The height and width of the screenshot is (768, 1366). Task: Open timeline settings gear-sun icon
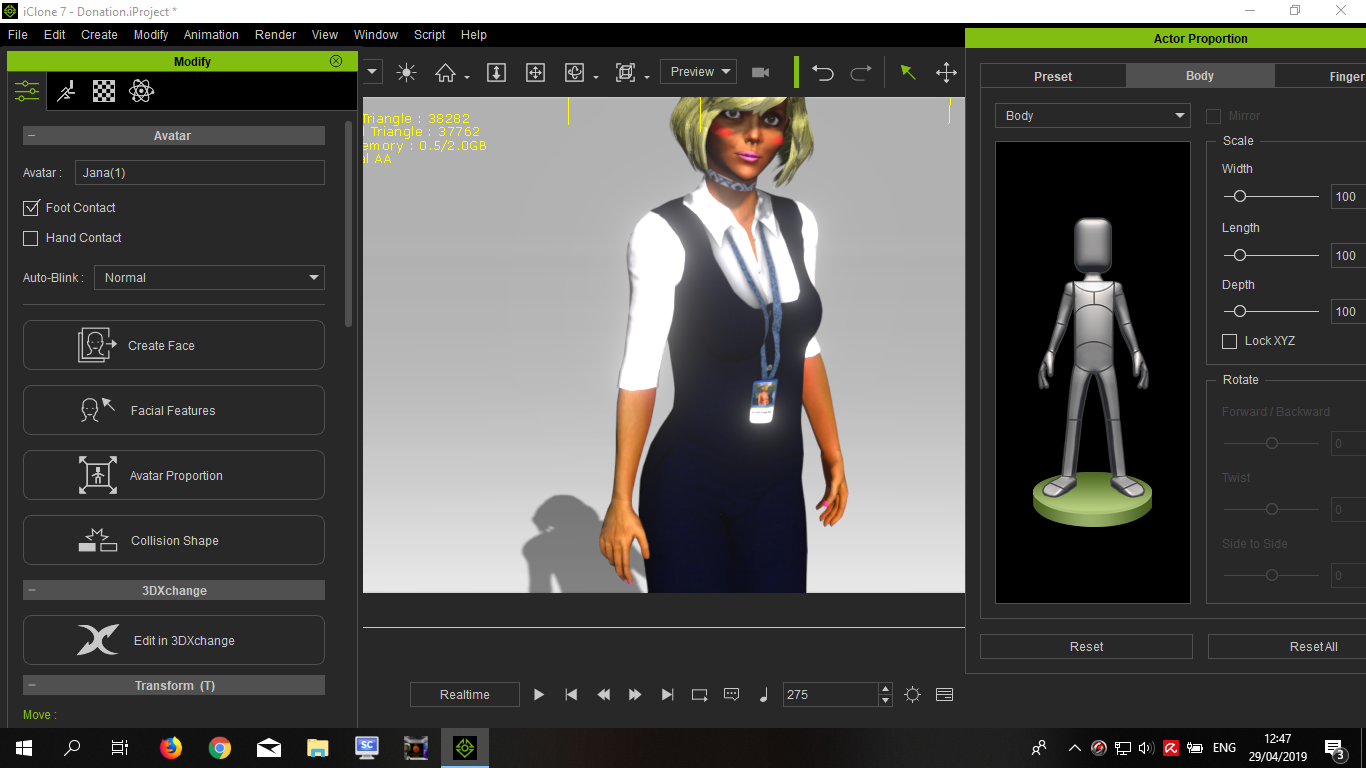tap(912, 694)
